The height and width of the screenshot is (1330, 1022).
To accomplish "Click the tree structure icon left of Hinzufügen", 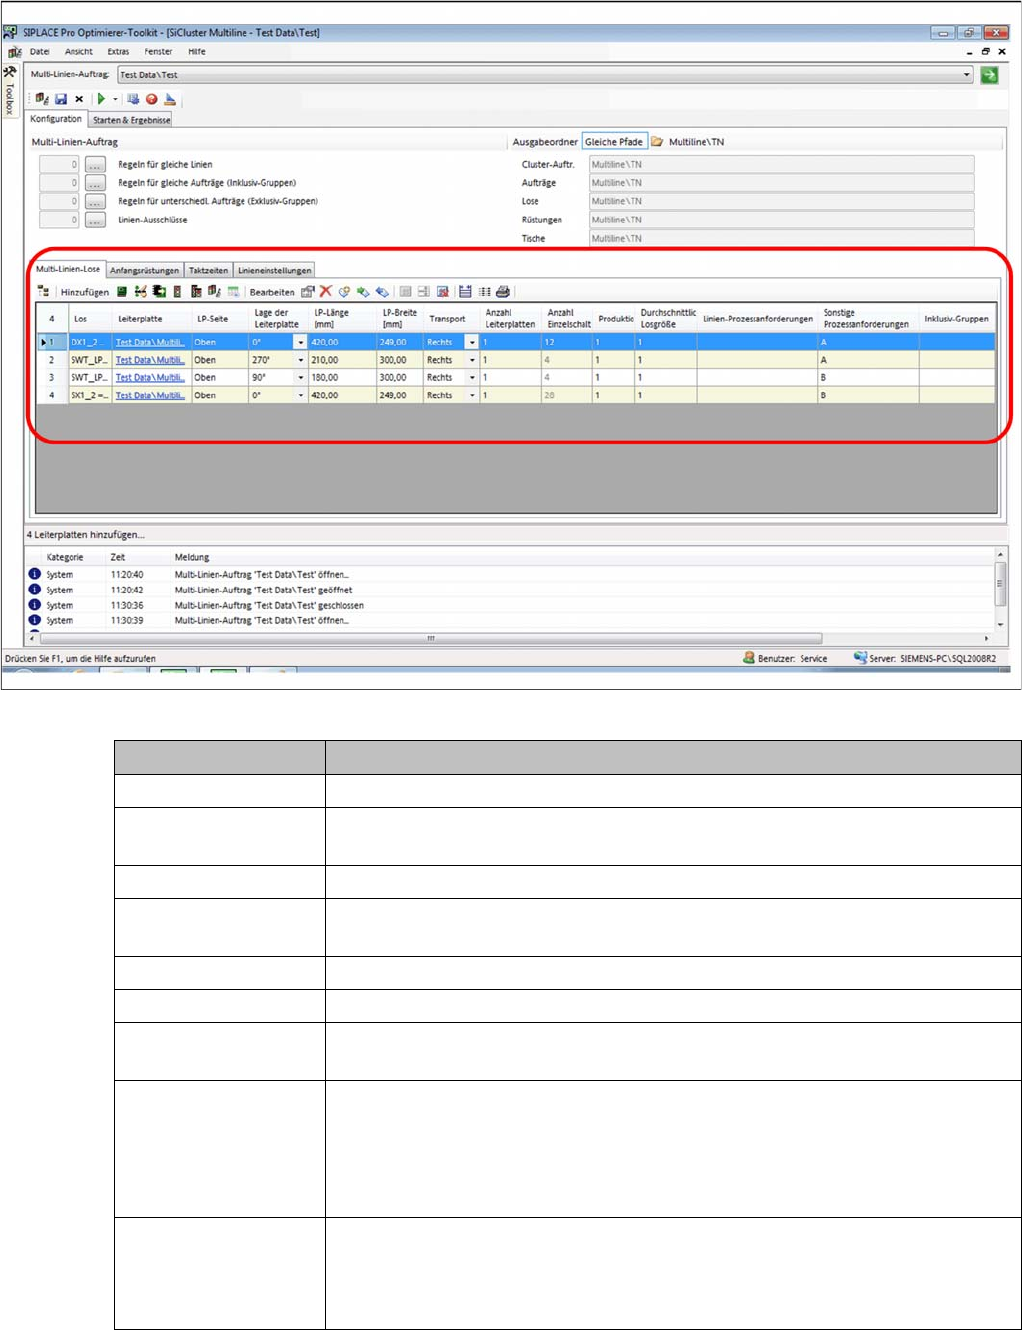I will coord(43,292).
